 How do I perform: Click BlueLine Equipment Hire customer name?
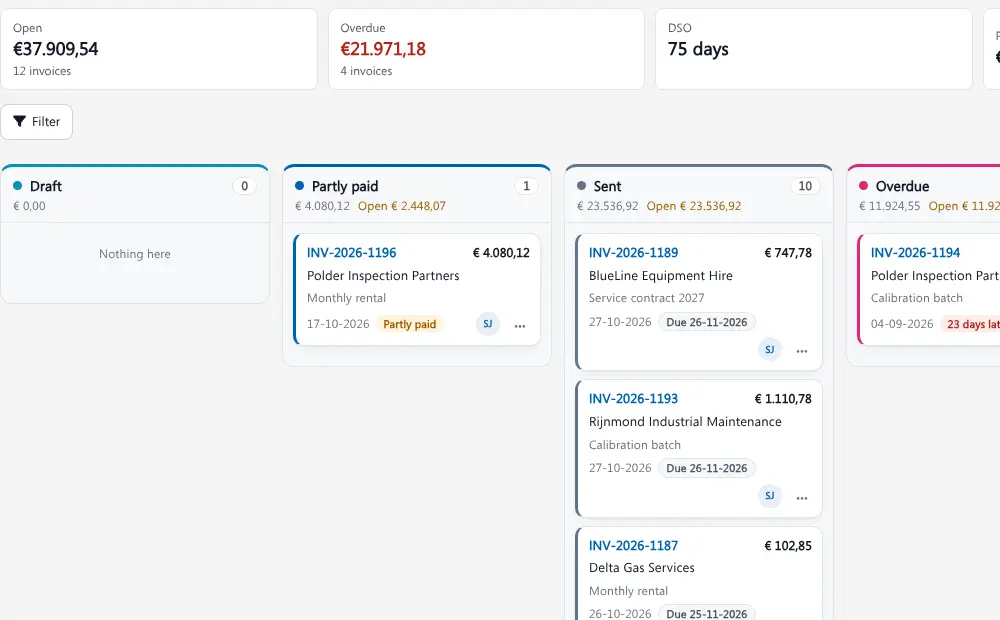661,276
